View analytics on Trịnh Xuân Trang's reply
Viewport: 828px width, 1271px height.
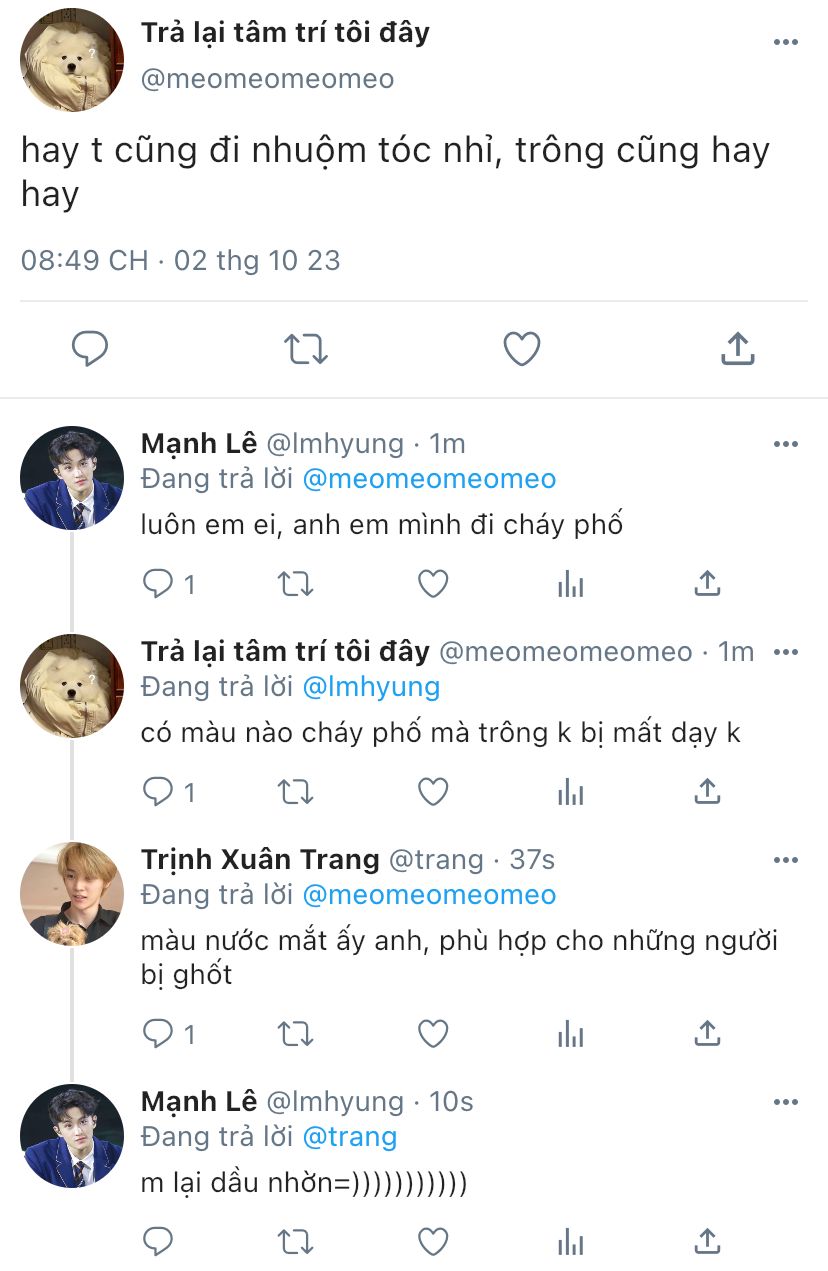pos(570,1033)
